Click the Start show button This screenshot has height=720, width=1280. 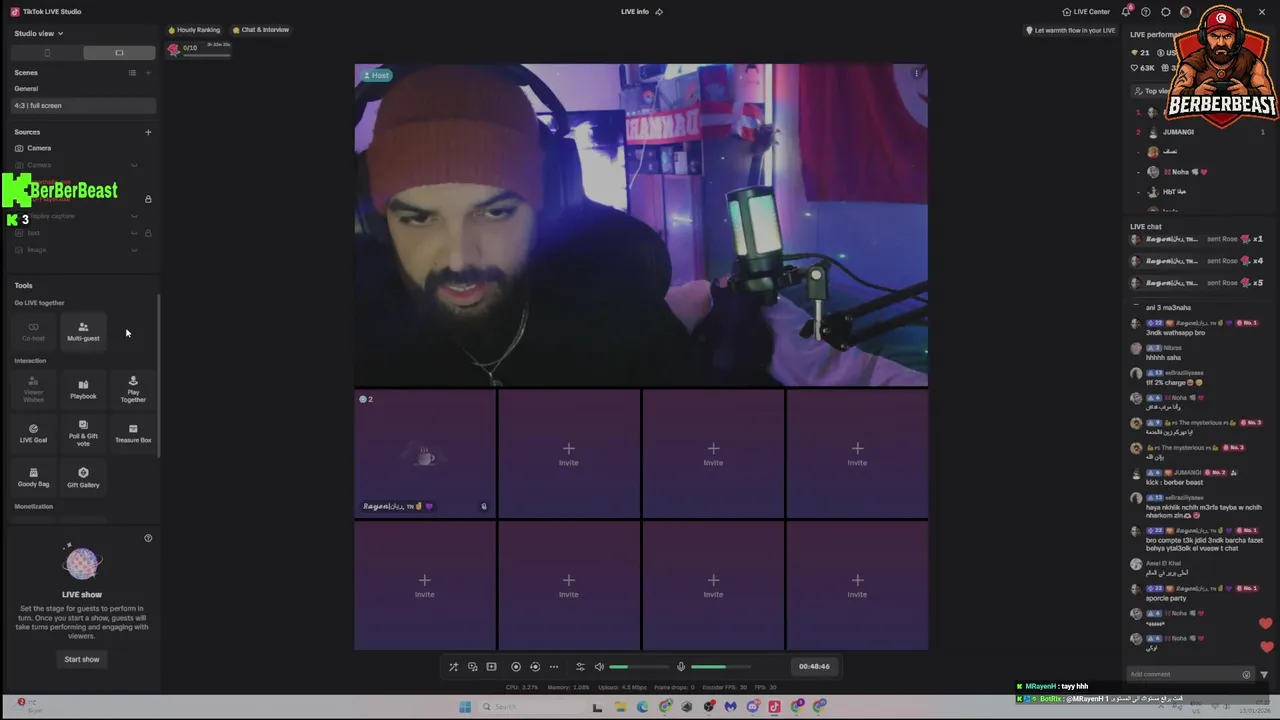coord(82,659)
